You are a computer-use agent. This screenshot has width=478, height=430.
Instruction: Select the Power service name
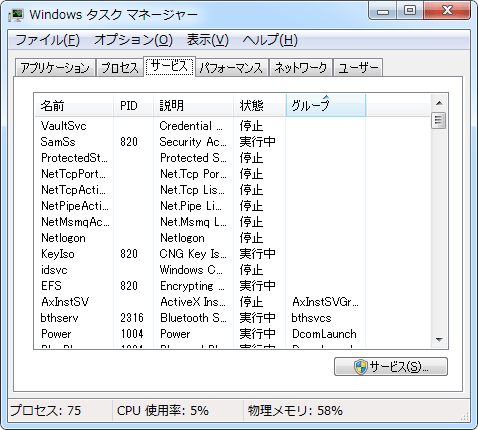pyautogui.click(x=56, y=334)
